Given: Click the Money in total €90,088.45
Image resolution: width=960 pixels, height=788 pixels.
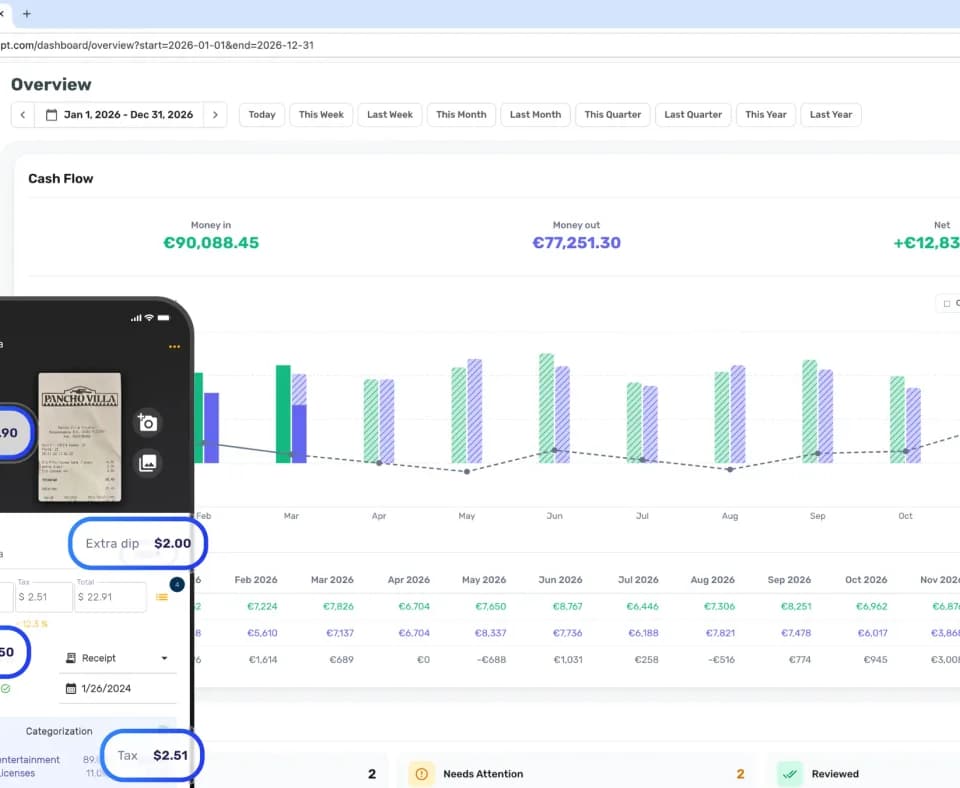Looking at the screenshot, I should point(211,243).
